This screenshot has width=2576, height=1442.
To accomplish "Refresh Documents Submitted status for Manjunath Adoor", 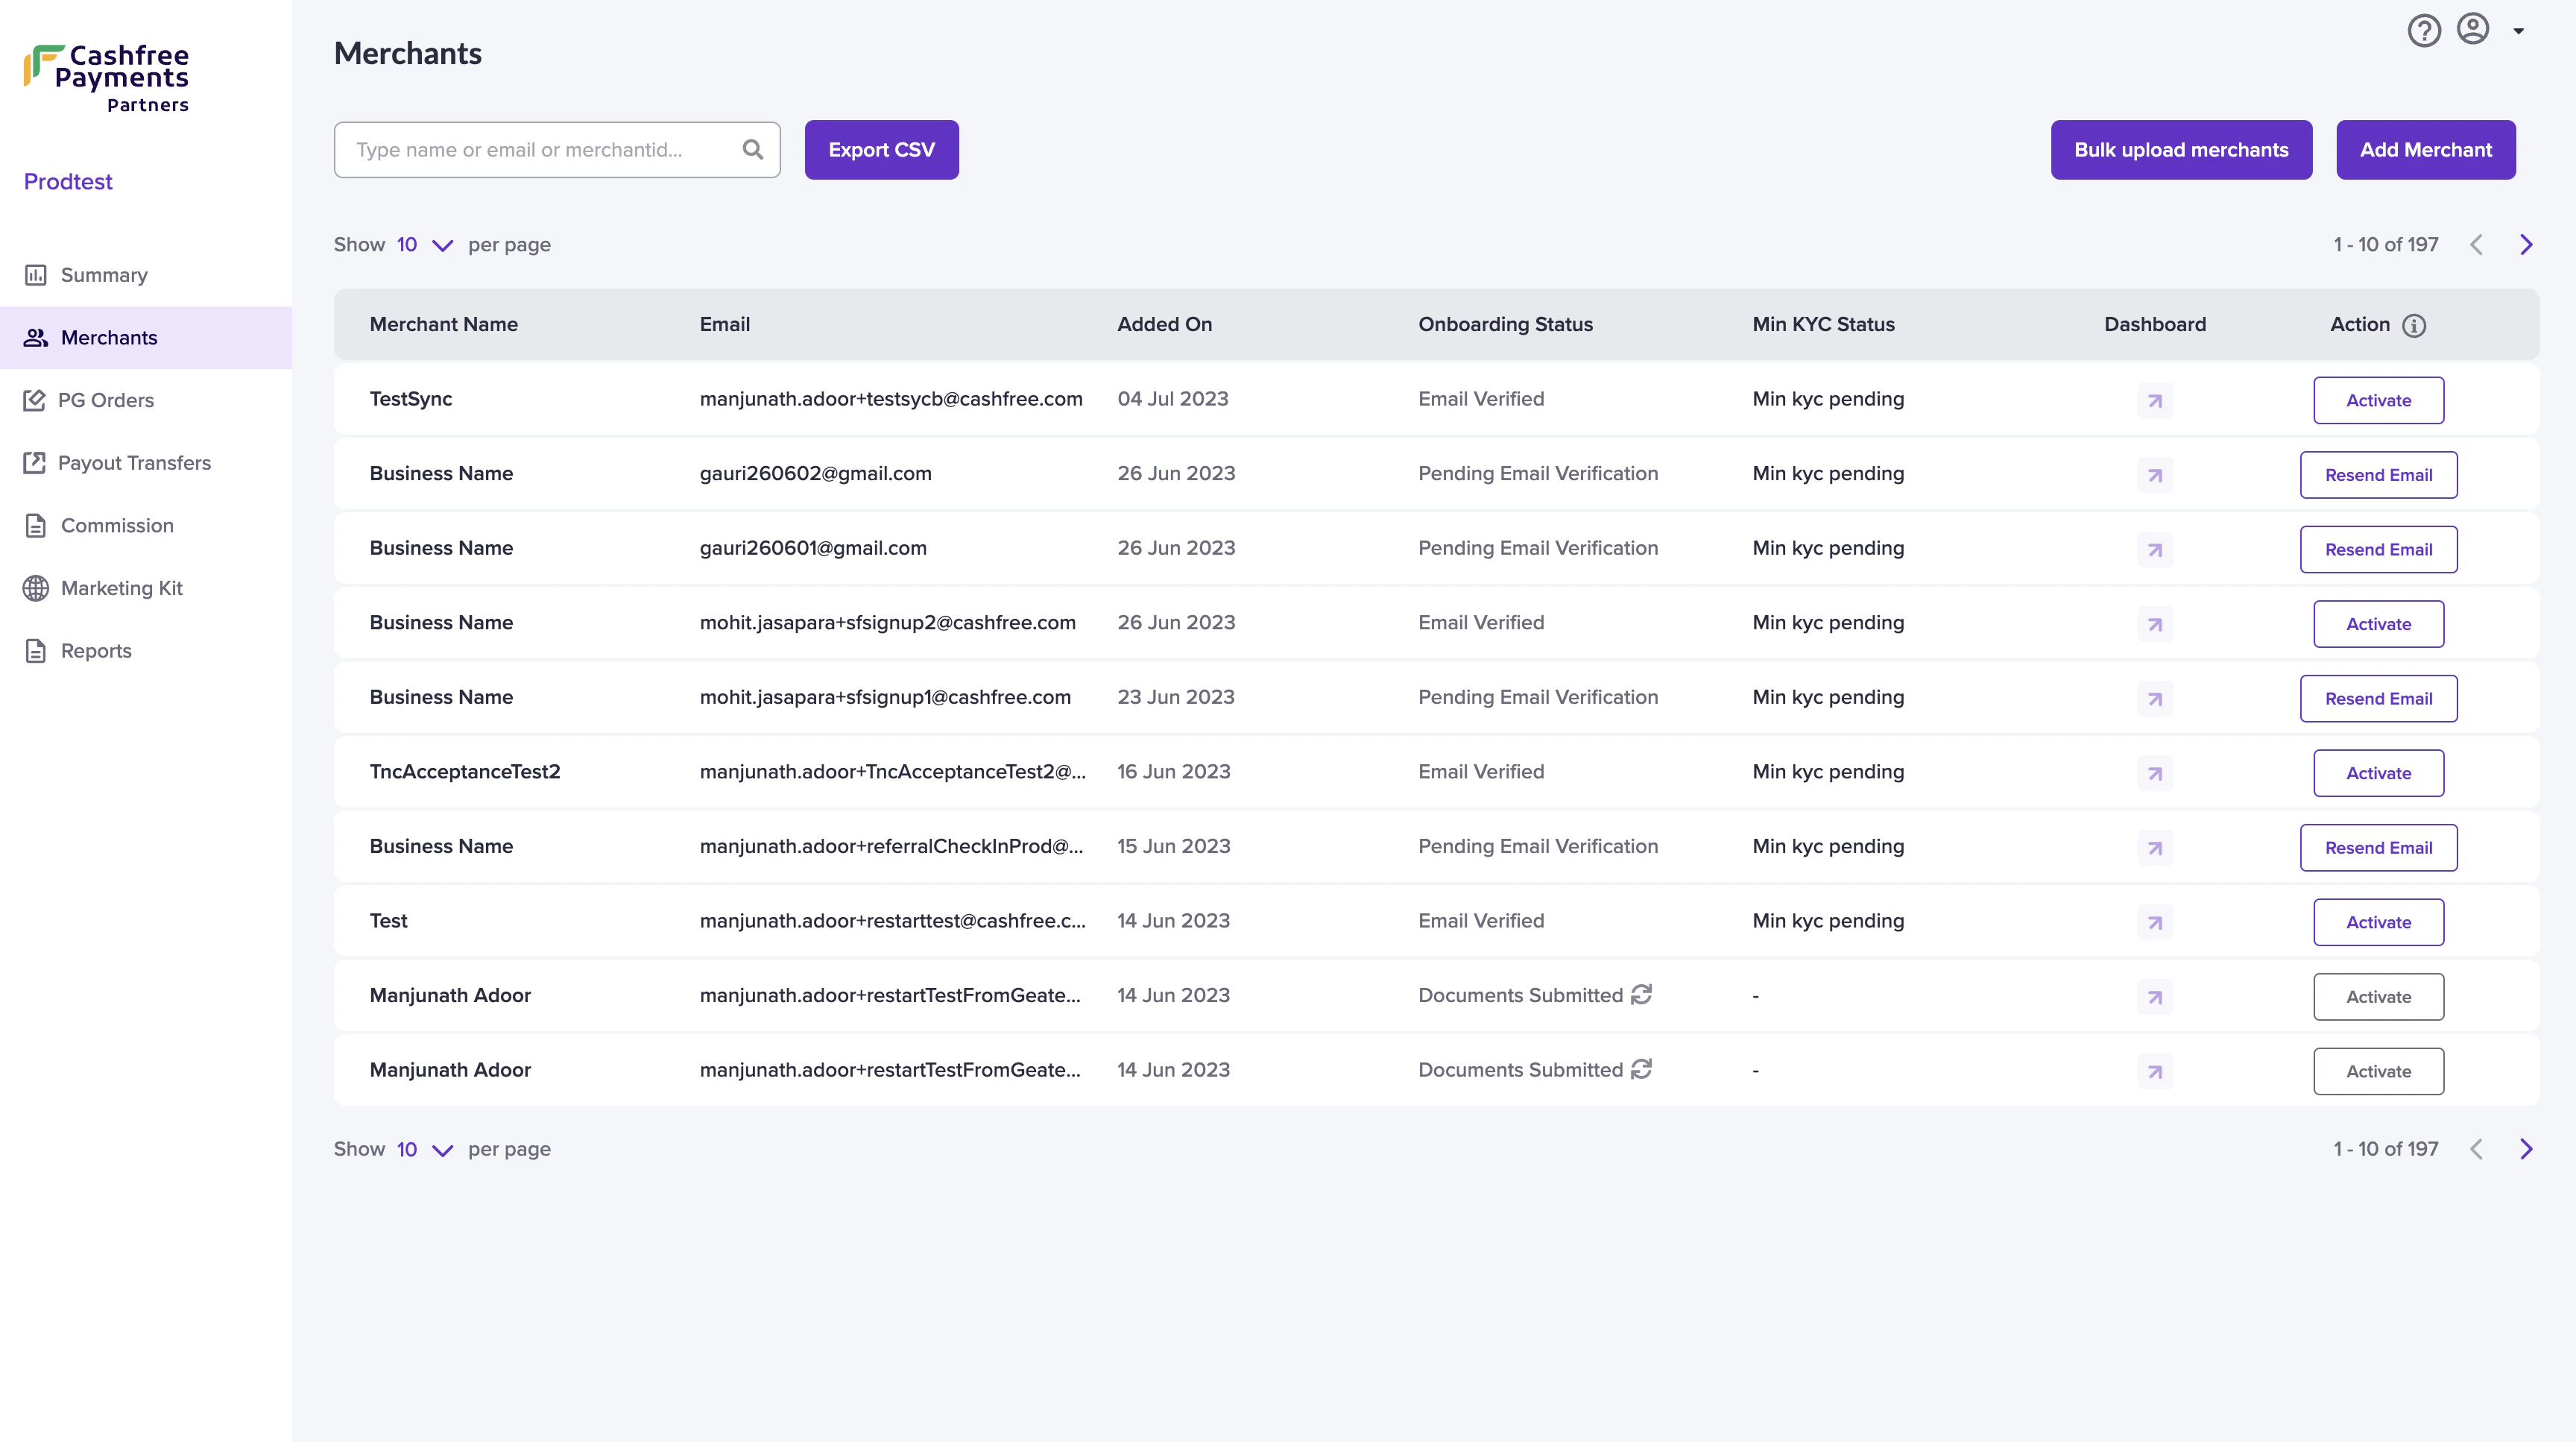I will (1641, 995).
